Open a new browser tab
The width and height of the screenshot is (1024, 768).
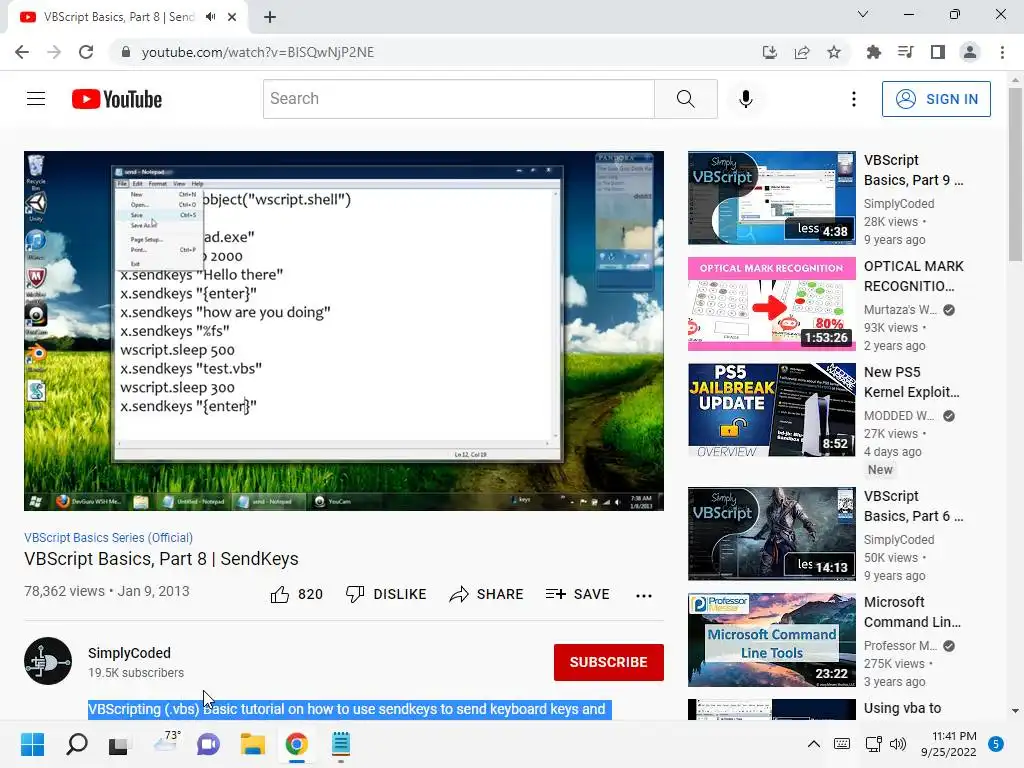click(x=270, y=17)
